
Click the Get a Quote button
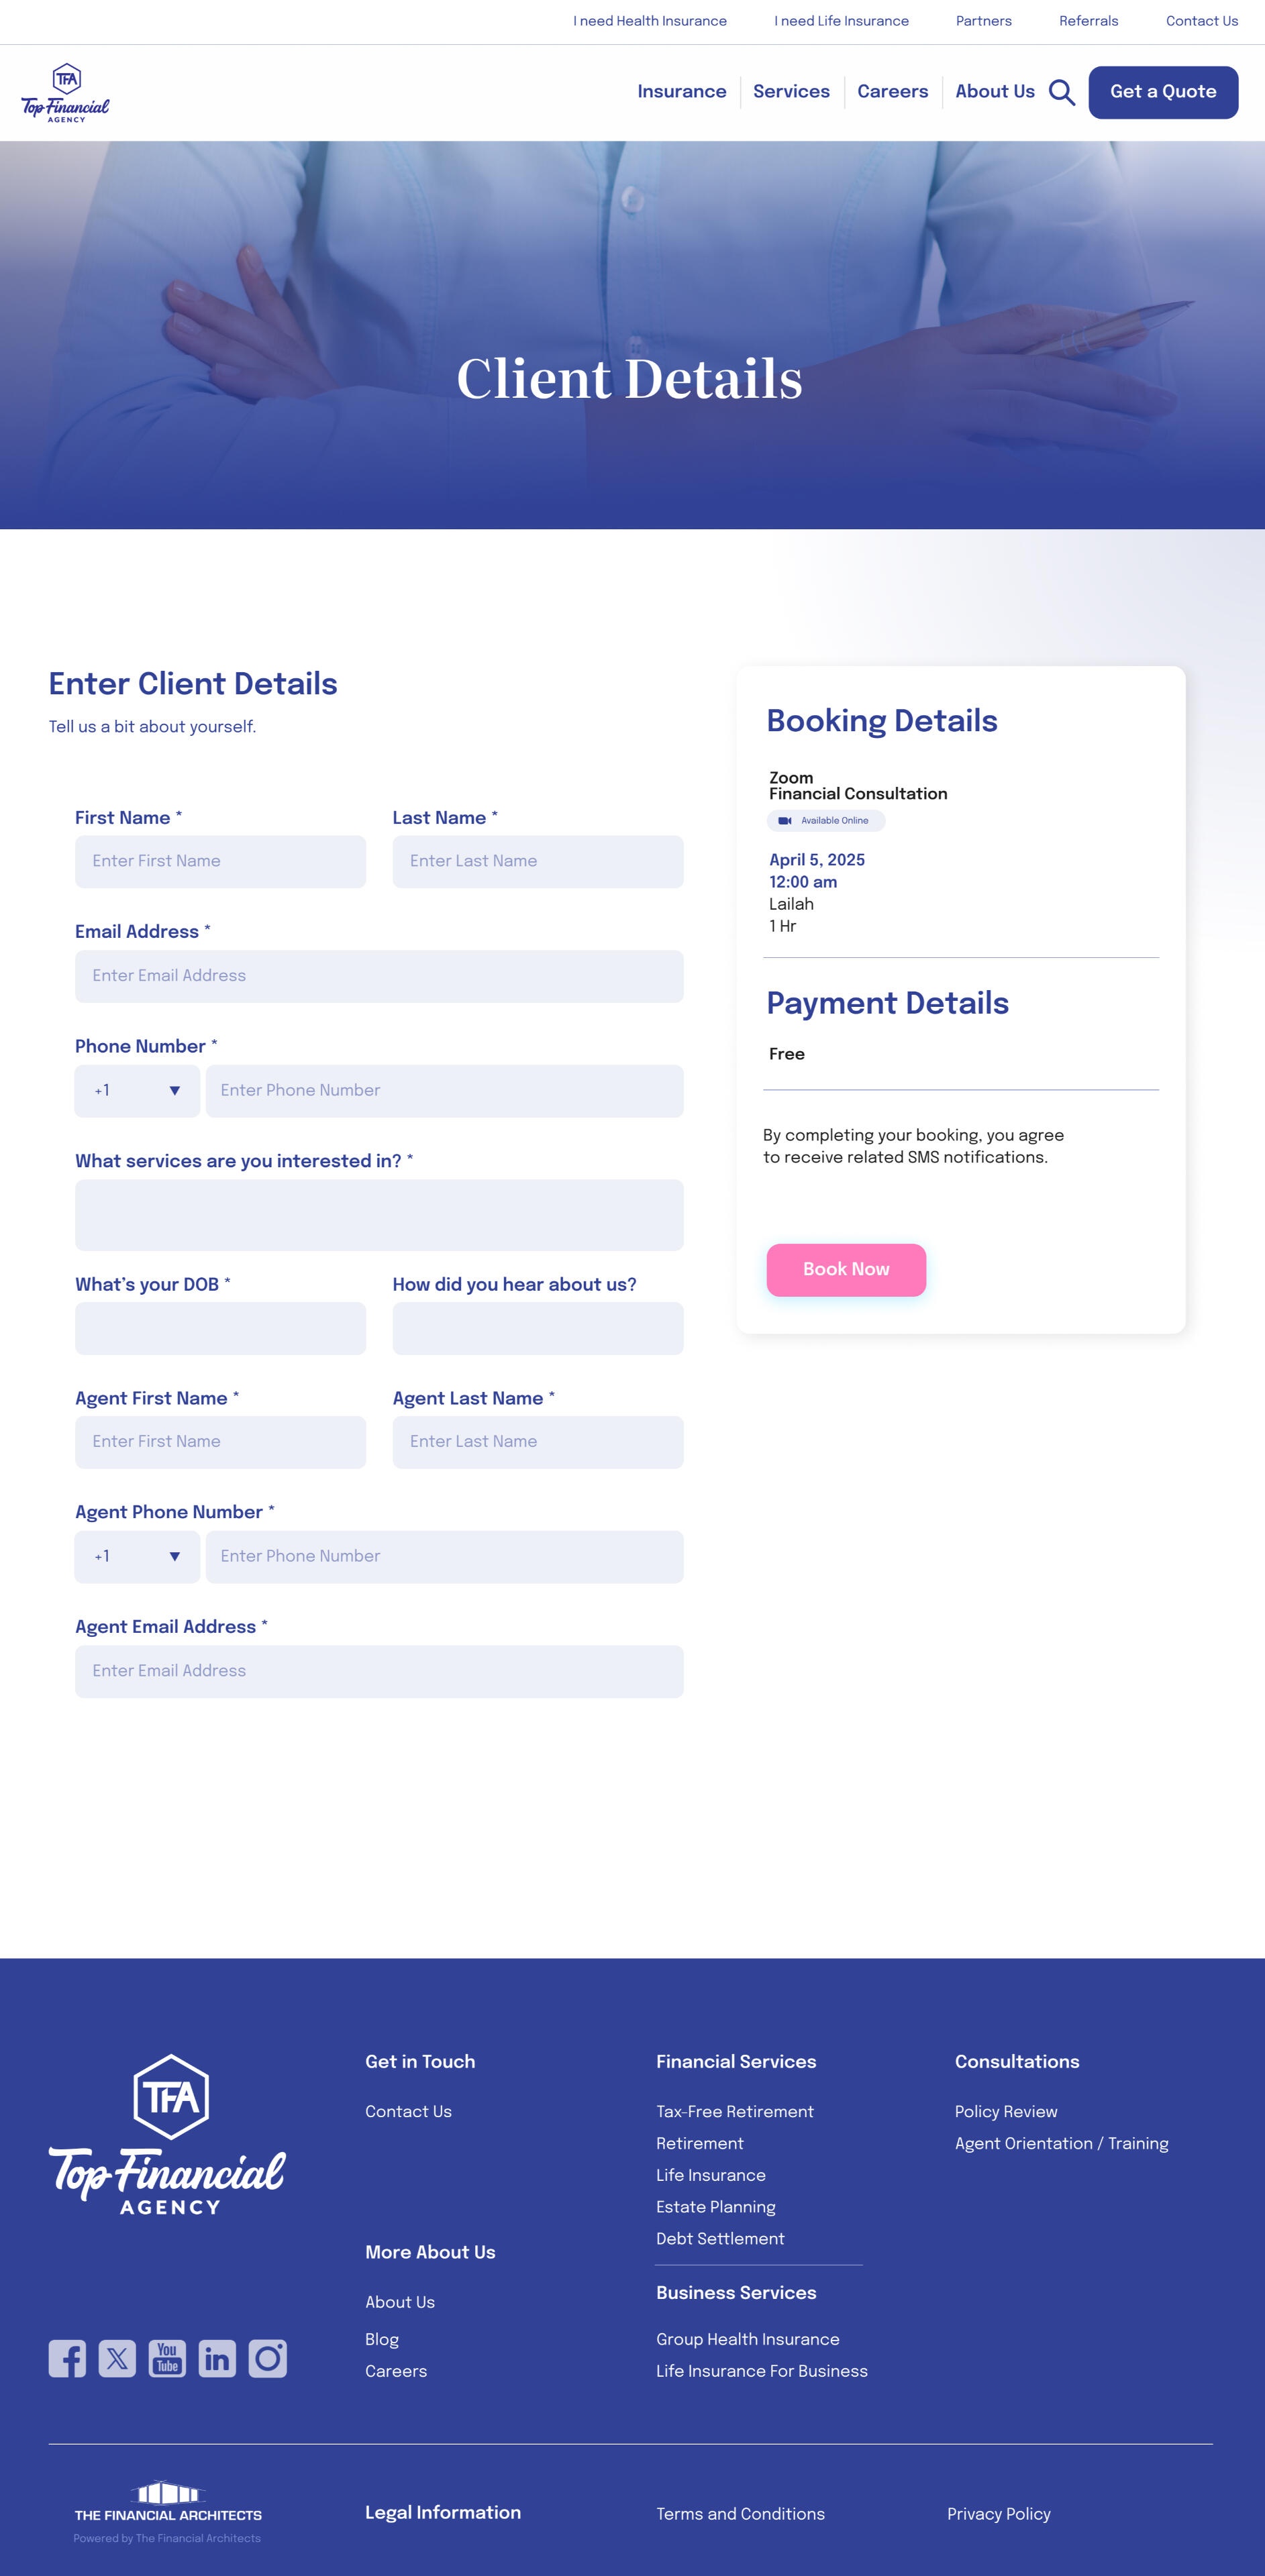click(1163, 92)
